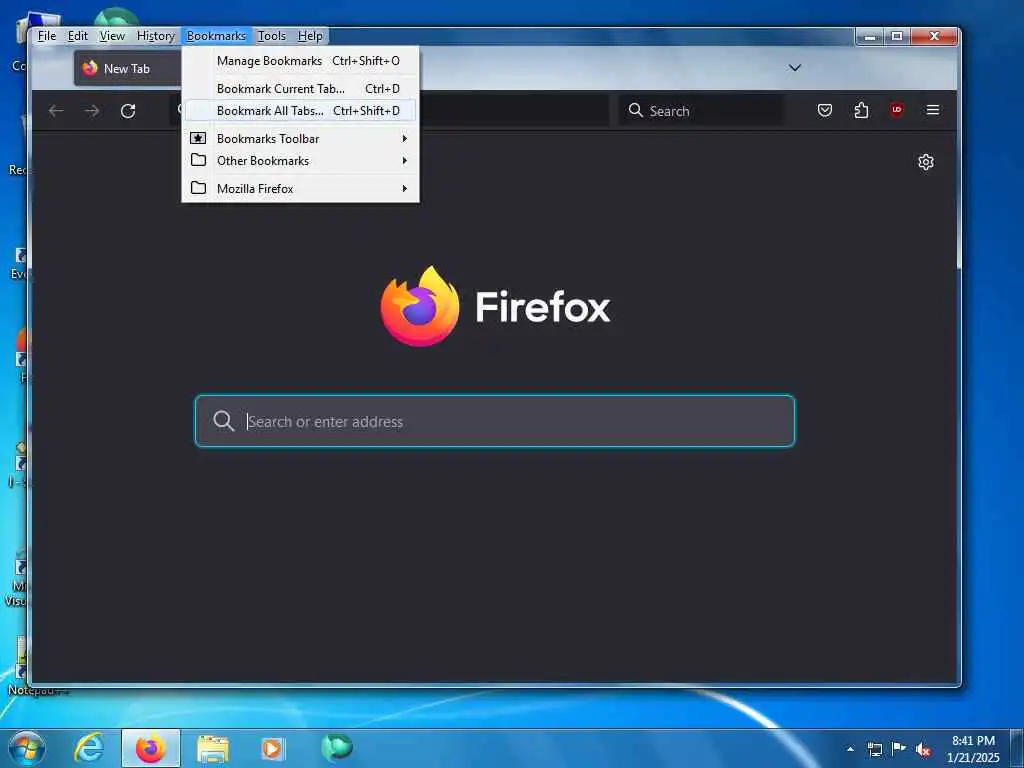Click the reload page icon

coord(128,111)
